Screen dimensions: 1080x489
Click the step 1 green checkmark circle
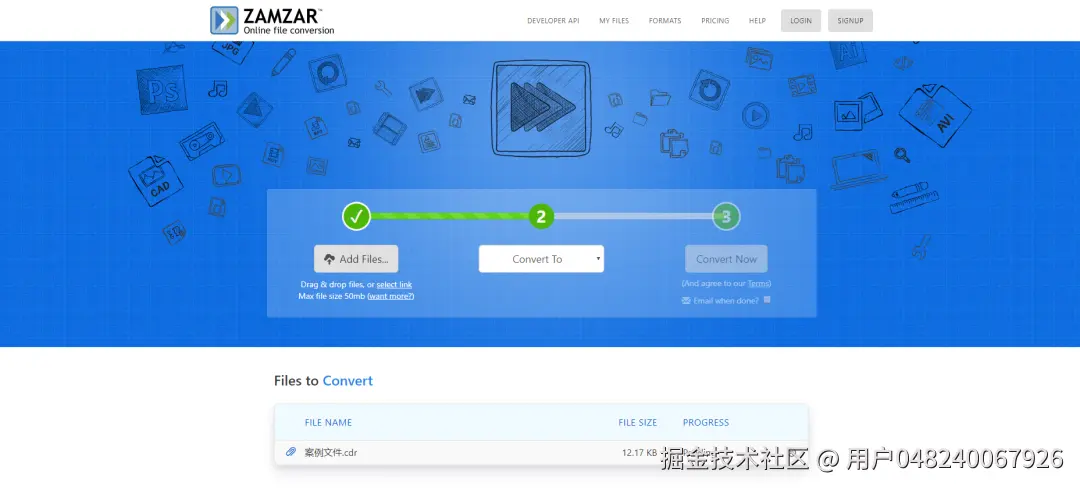point(356,217)
